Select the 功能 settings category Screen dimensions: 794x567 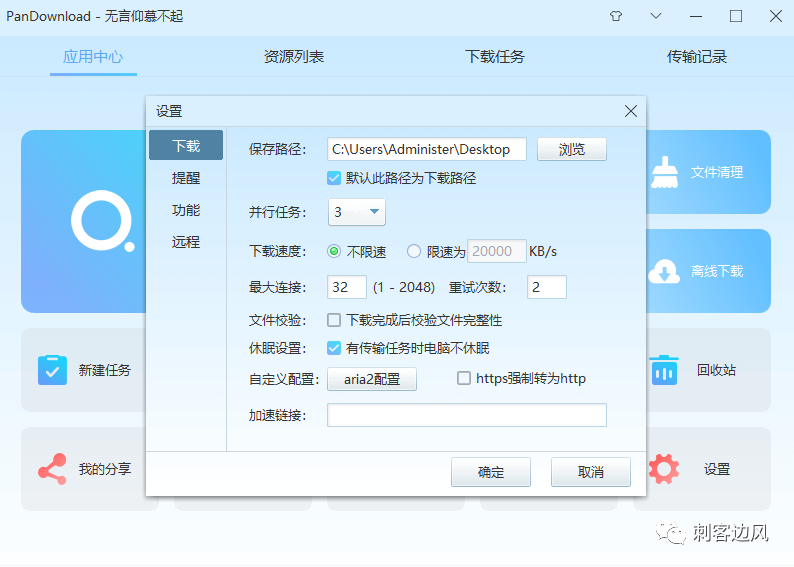click(x=186, y=210)
